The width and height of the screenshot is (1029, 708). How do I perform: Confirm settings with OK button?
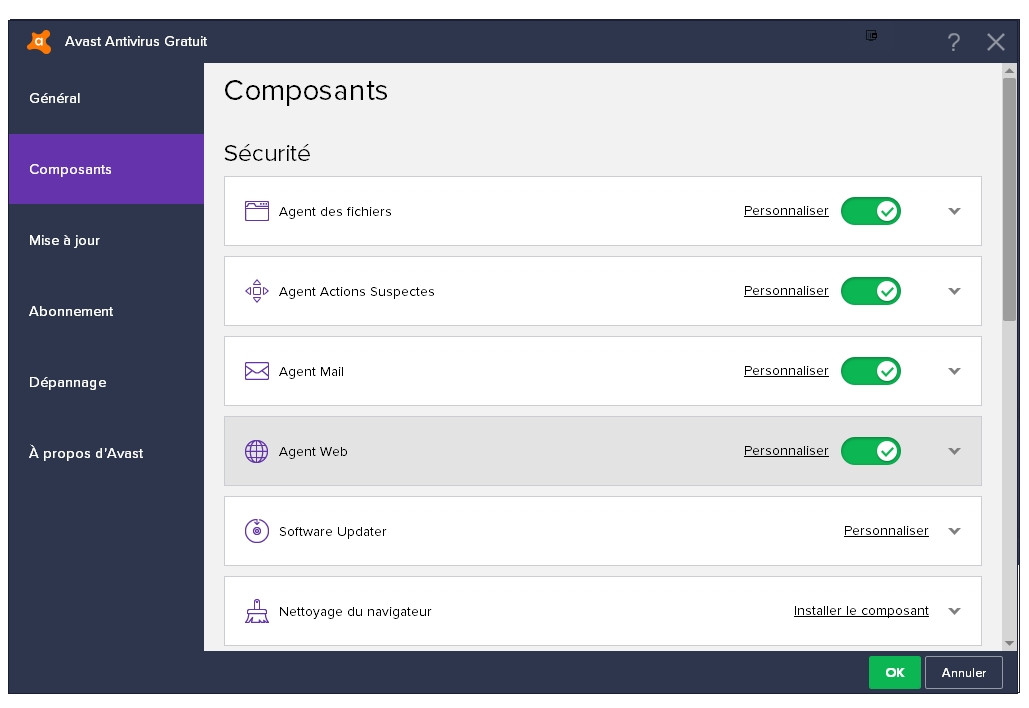click(894, 673)
